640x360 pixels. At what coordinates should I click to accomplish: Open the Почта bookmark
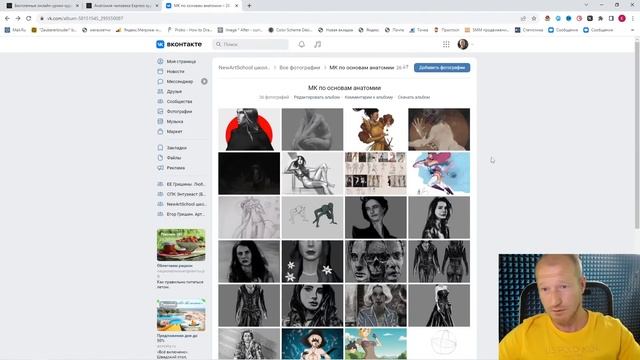point(394,30)
